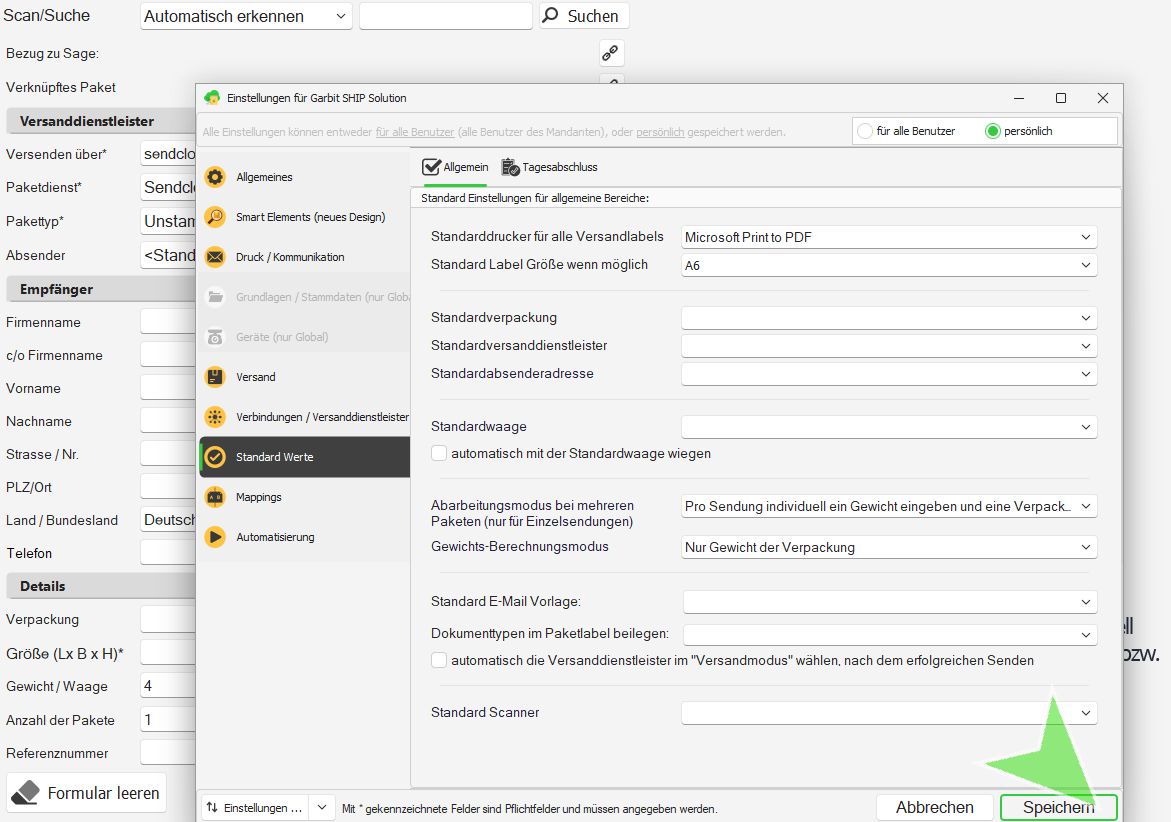Click the Automatisierung play icon
1171x822 pixels.
pyautogui.click(x=215, y=537)
